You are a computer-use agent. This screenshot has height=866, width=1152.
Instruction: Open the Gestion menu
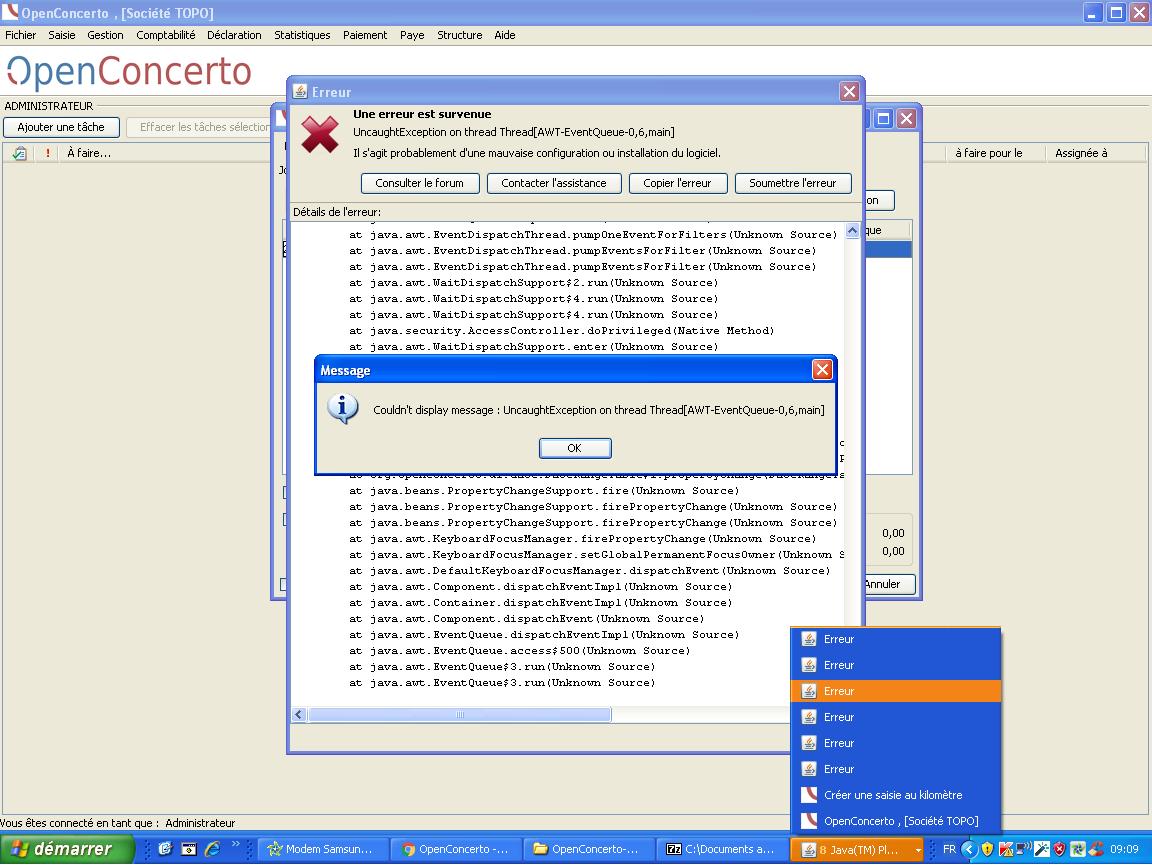tap(105, 35)
